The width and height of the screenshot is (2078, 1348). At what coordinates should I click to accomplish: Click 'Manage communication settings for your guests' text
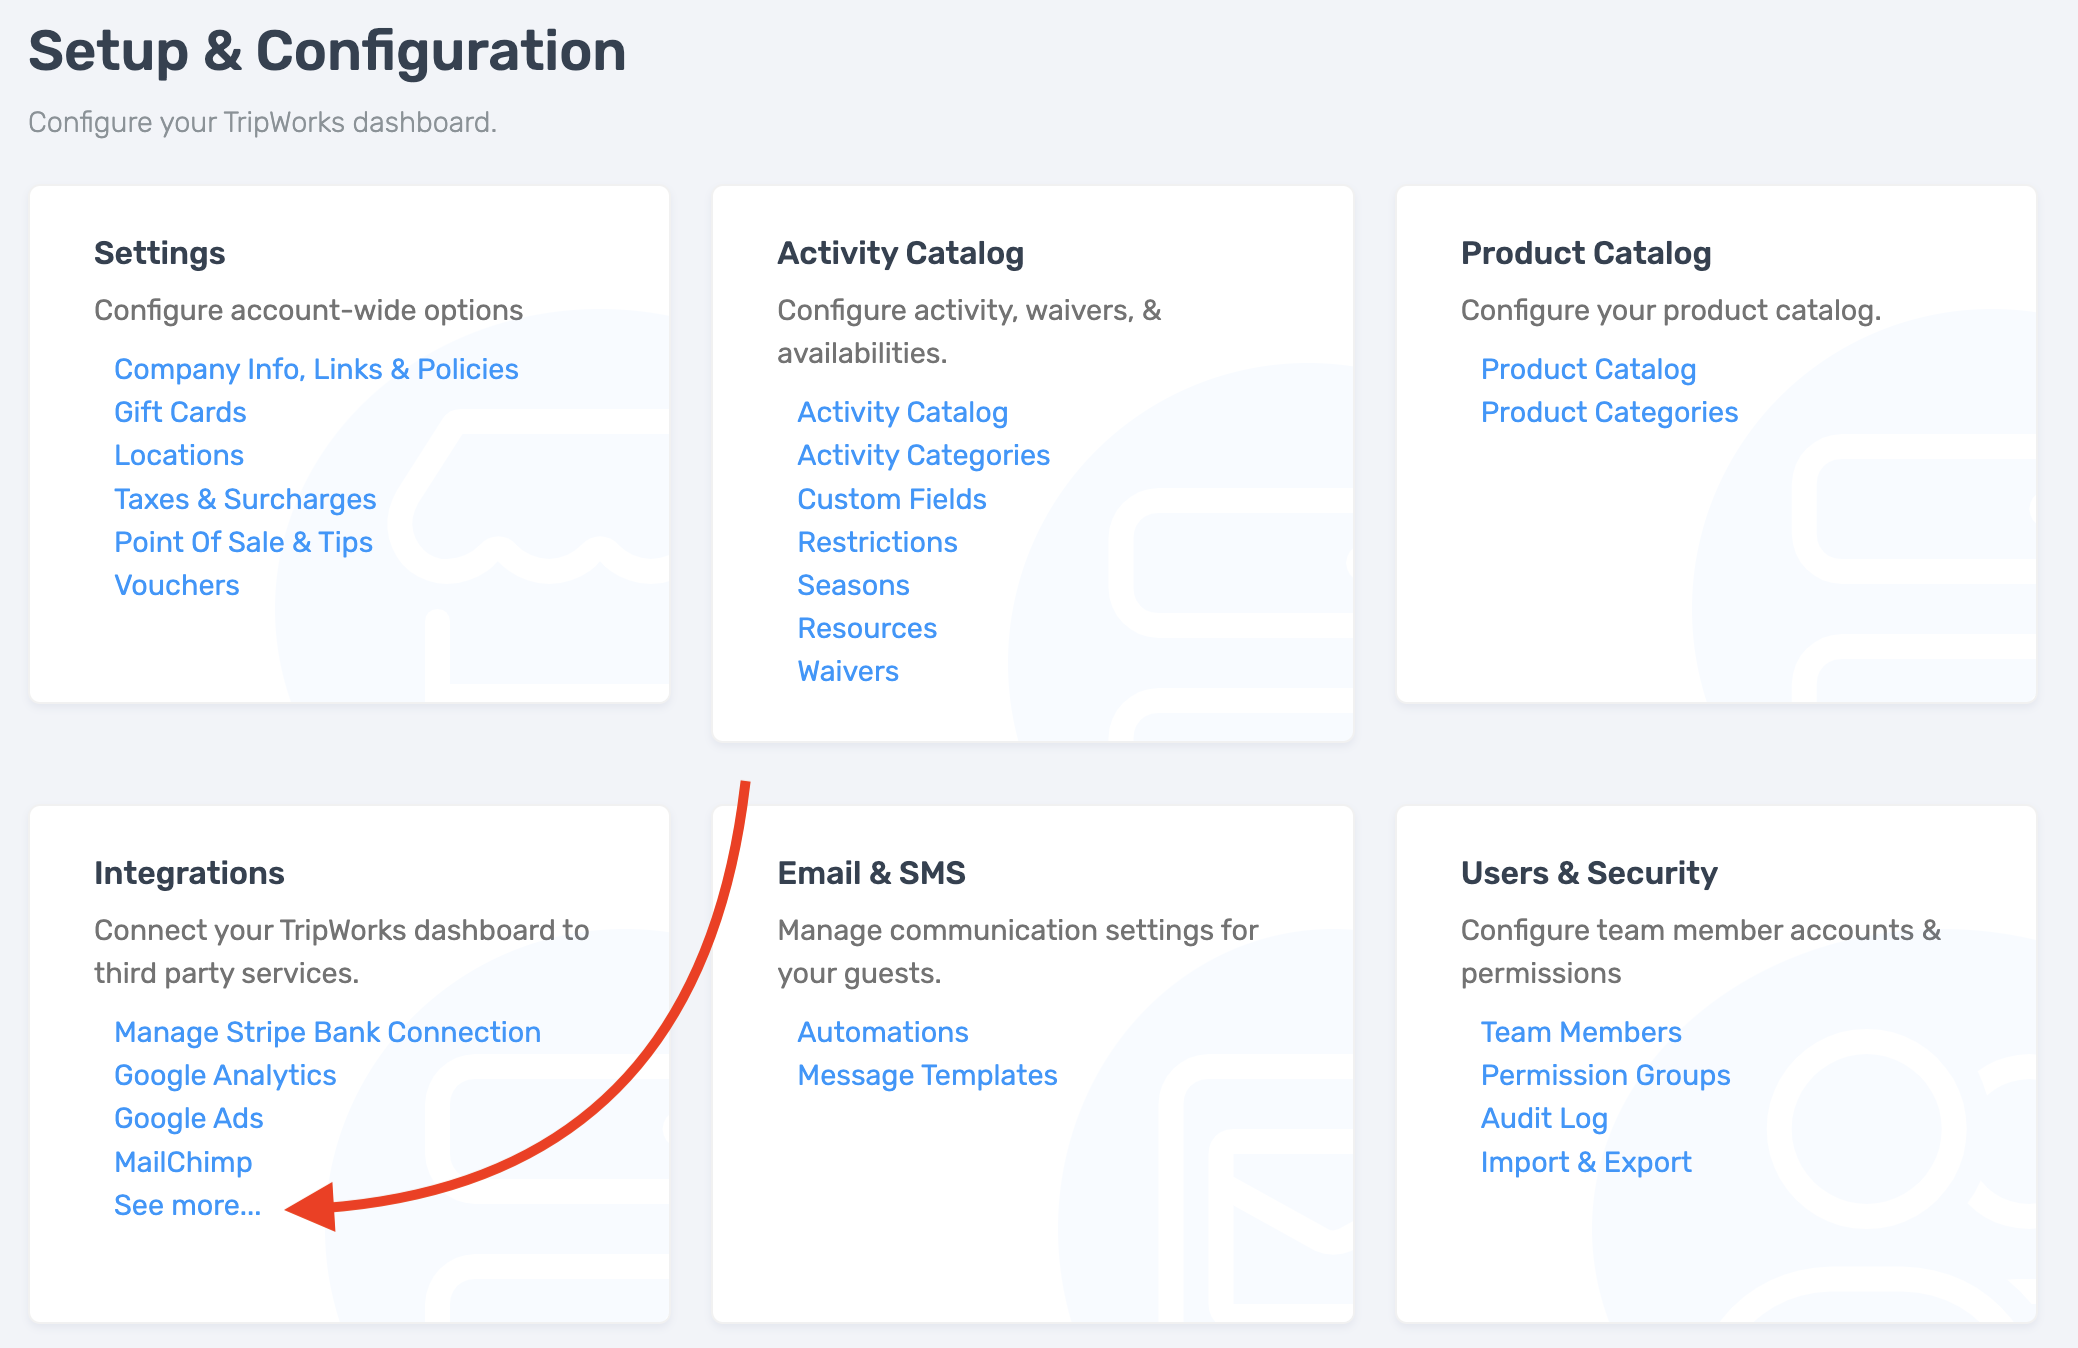point(1017,951)
